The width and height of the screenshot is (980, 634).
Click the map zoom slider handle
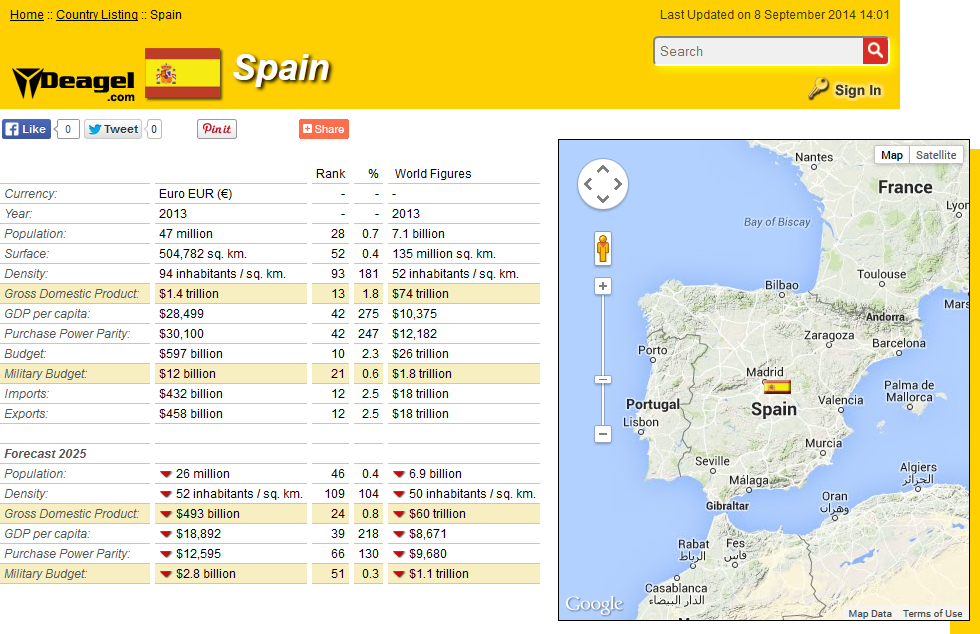click(x=603, y=379)
